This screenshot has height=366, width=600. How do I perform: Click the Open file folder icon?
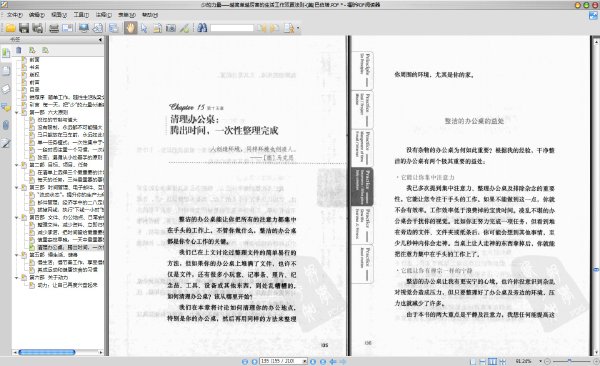(10, 28)
